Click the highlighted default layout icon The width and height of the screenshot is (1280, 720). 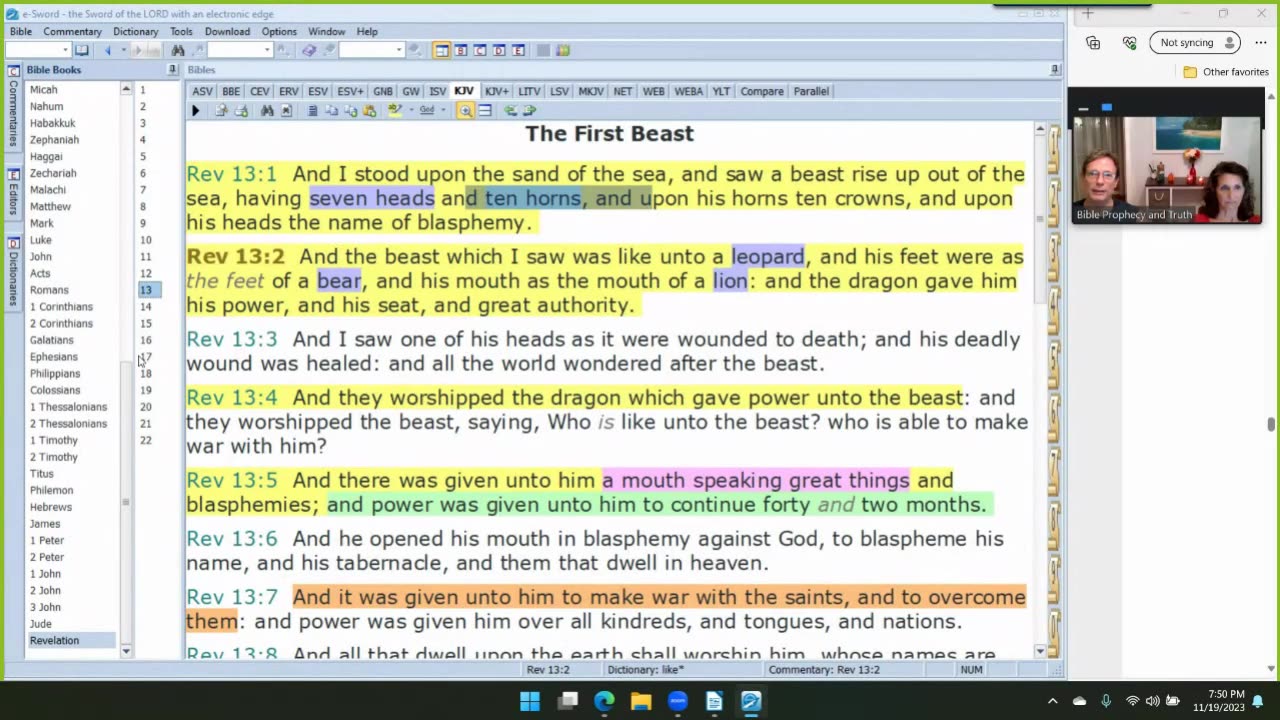442,50
